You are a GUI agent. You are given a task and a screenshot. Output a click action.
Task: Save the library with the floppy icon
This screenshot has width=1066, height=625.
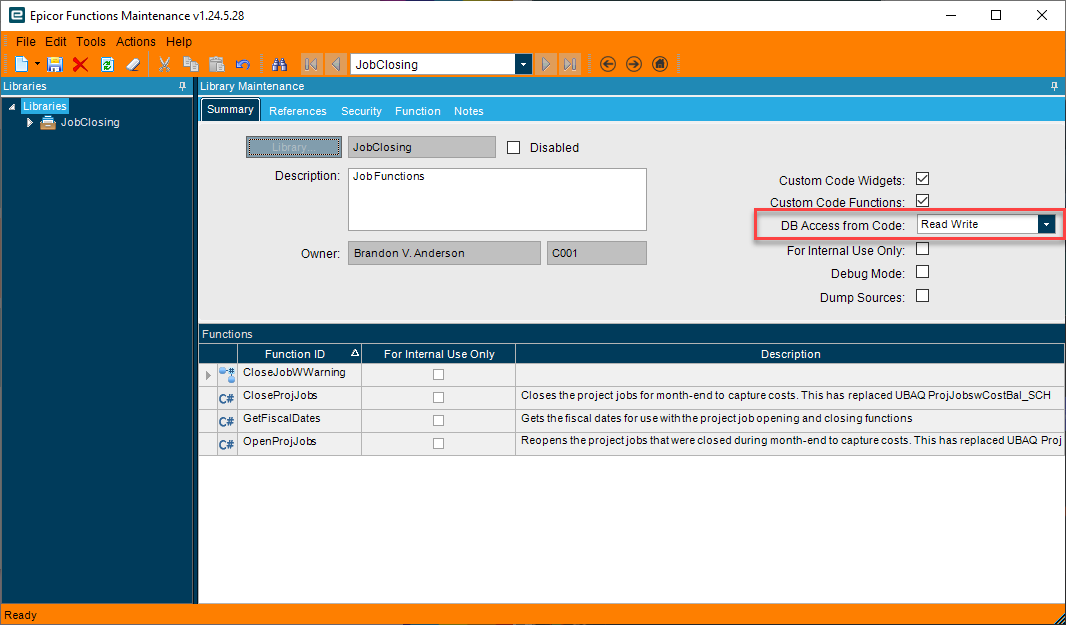54,64
